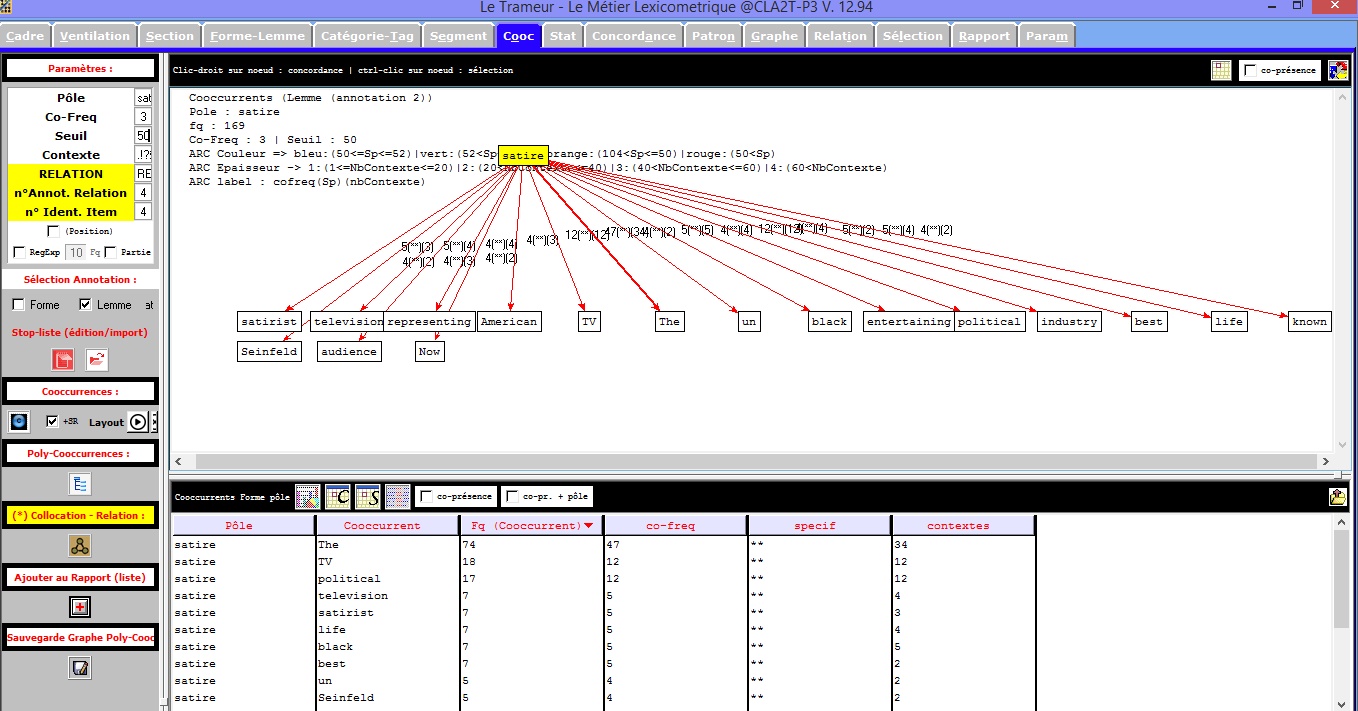The height and width of the screenshot is (711, 1358).
Task: Click the 'S' table icon in cooccurrents toolbar
Action: pyautogui.click(x=368, y=496)
